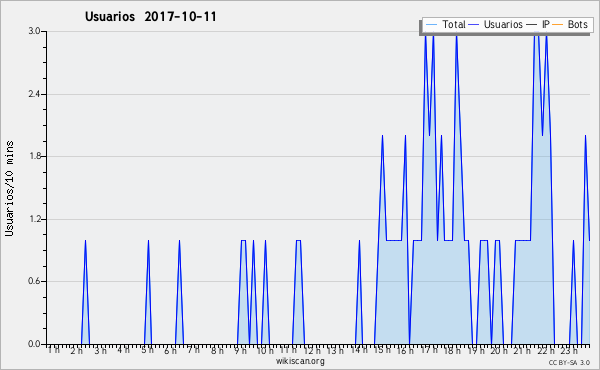Select the 'Total' legend entry

coord(445,24)
